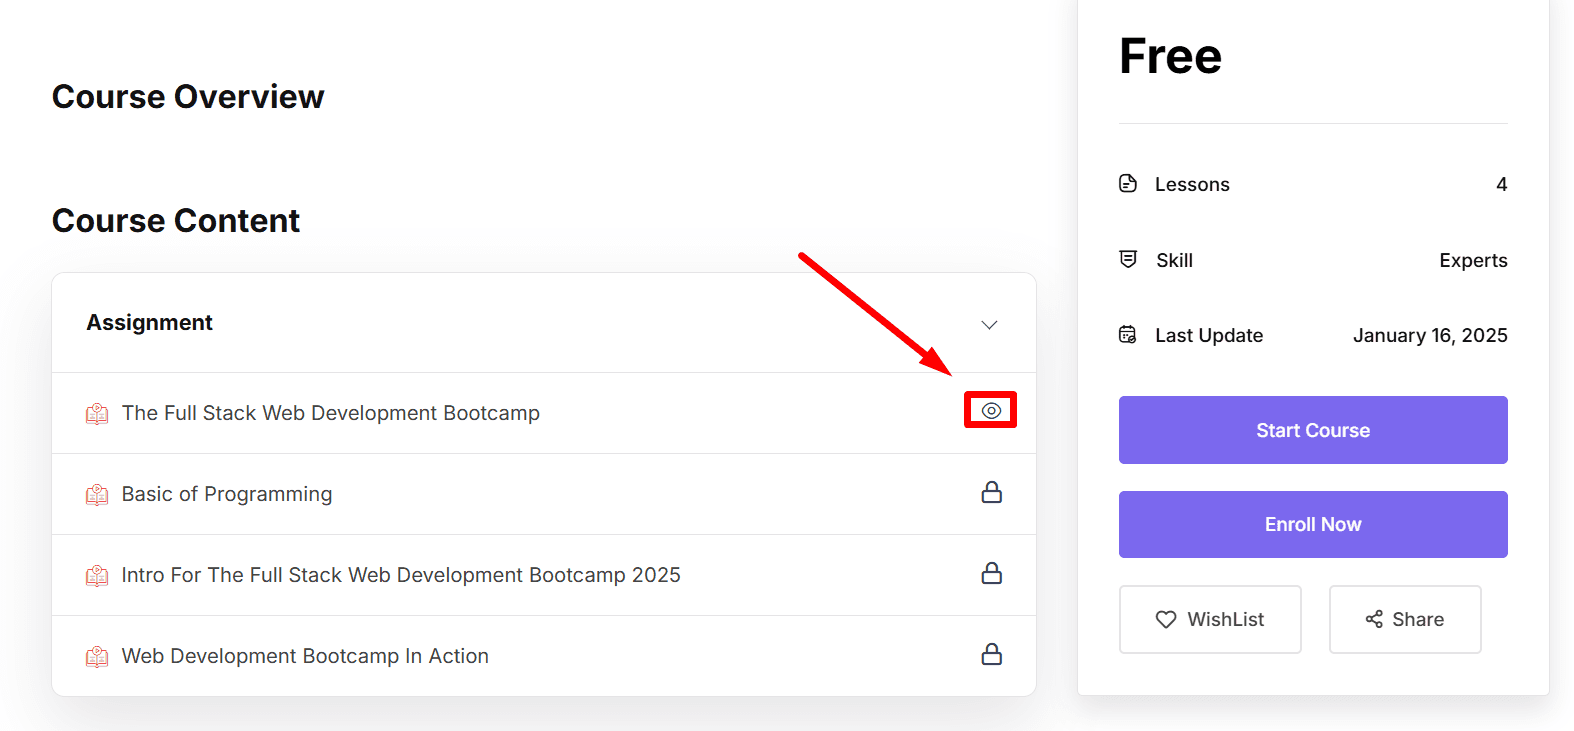The height and width of the screenshot is (731, 1574).
Task: Open the preview eye icon for Full Stack Bootcamp
Action: point(990,410)
